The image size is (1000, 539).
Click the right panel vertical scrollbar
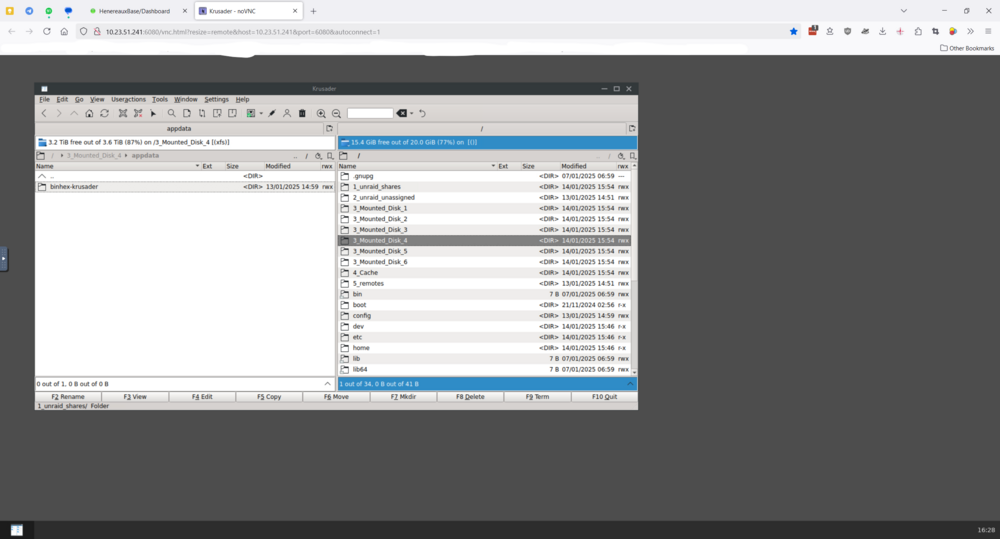tap(634, 268)
